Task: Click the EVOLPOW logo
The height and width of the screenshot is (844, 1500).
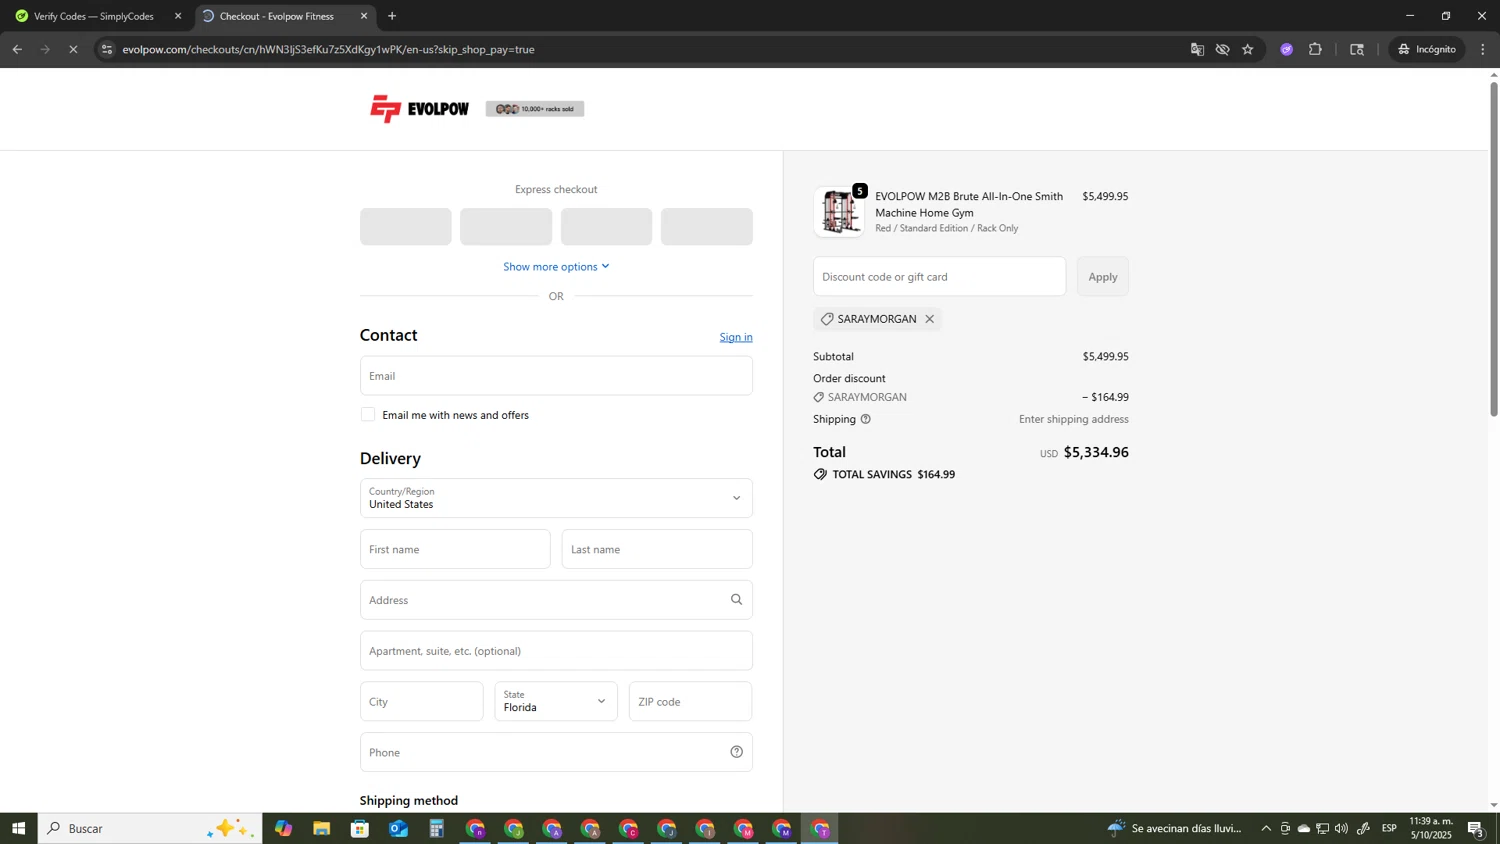Action: click(419, 109)
